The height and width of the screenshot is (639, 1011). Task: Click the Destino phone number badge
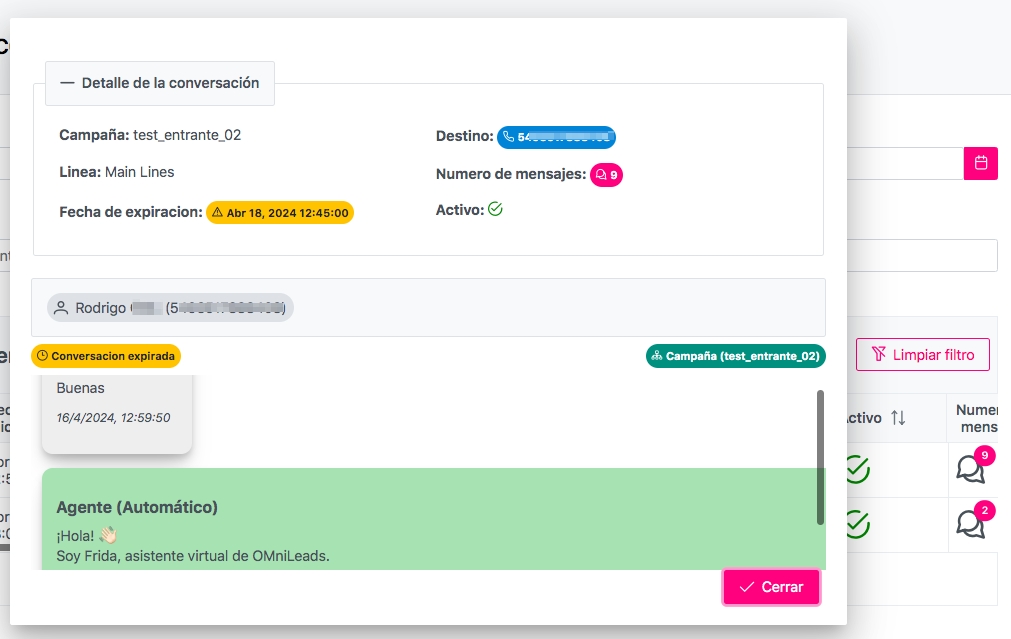556,137
